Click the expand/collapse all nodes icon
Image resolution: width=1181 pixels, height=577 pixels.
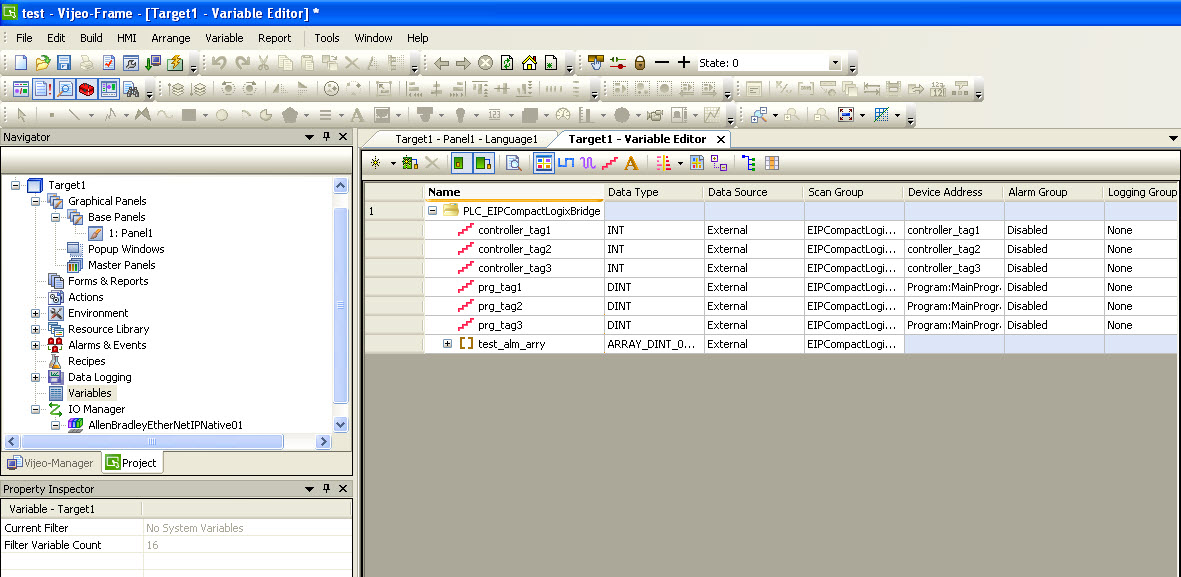click(x=719, y=163)
